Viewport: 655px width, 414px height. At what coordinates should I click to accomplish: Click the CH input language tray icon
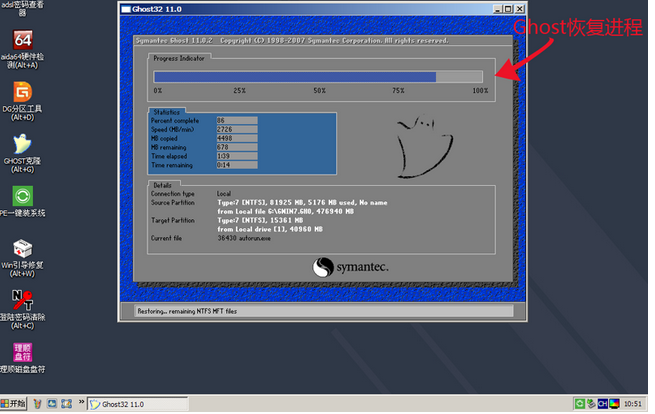602,404
